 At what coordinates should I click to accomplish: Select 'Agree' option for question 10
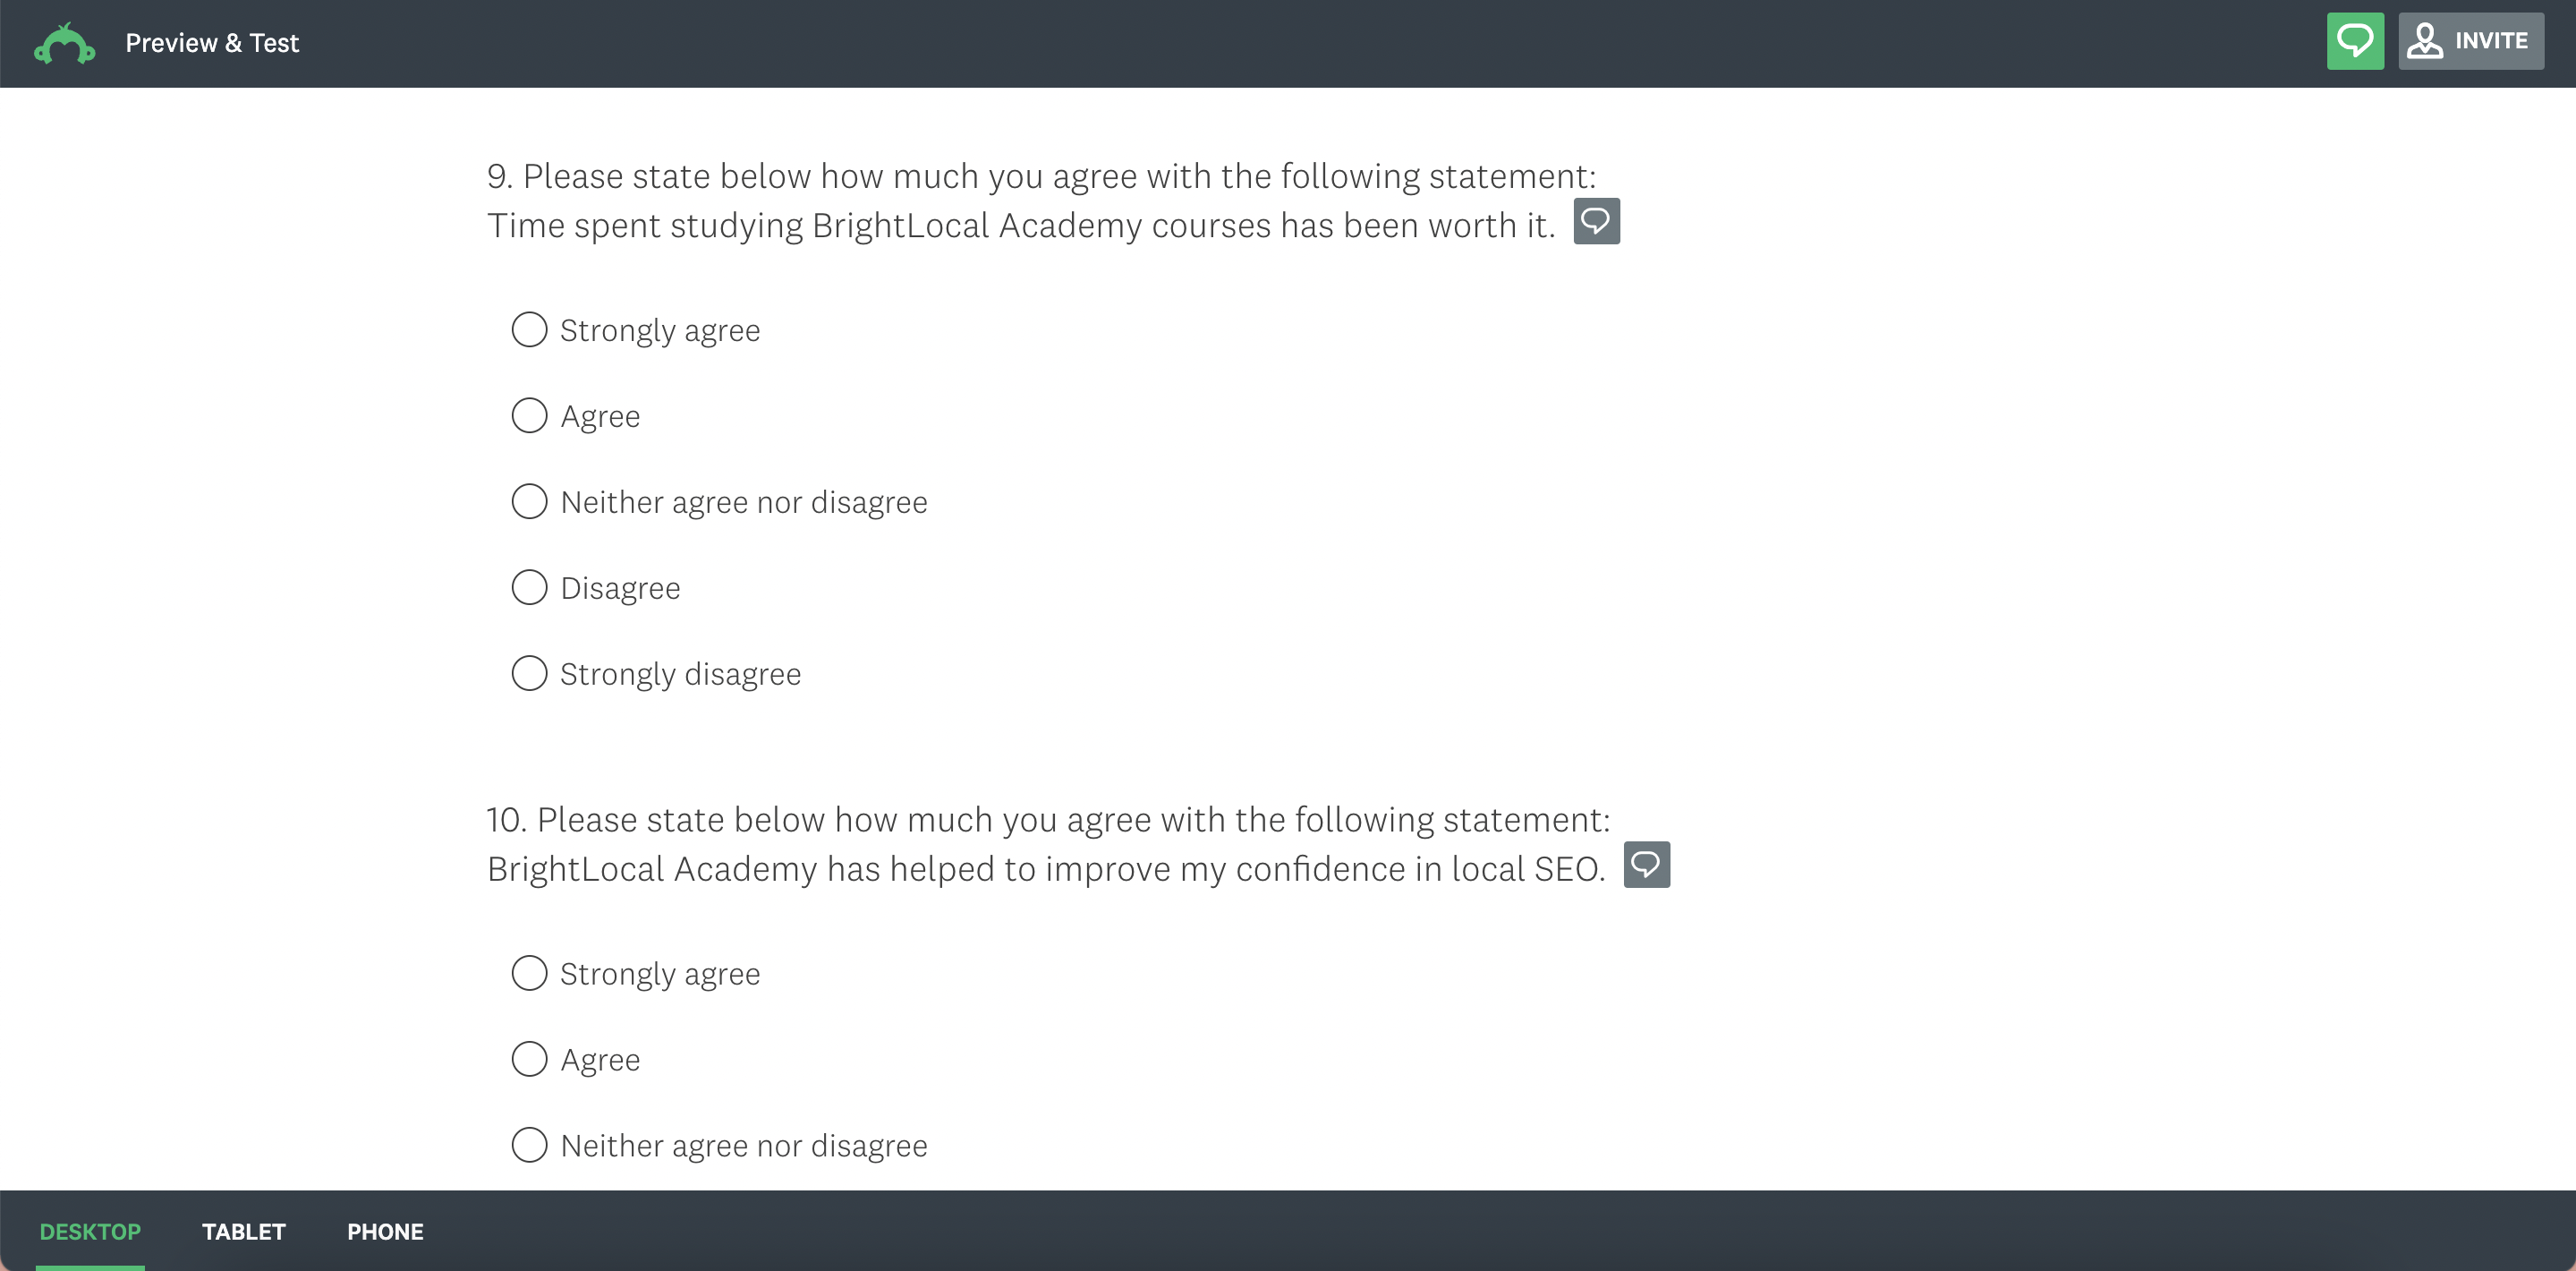pyautogui.click(x=529, y=1059)
